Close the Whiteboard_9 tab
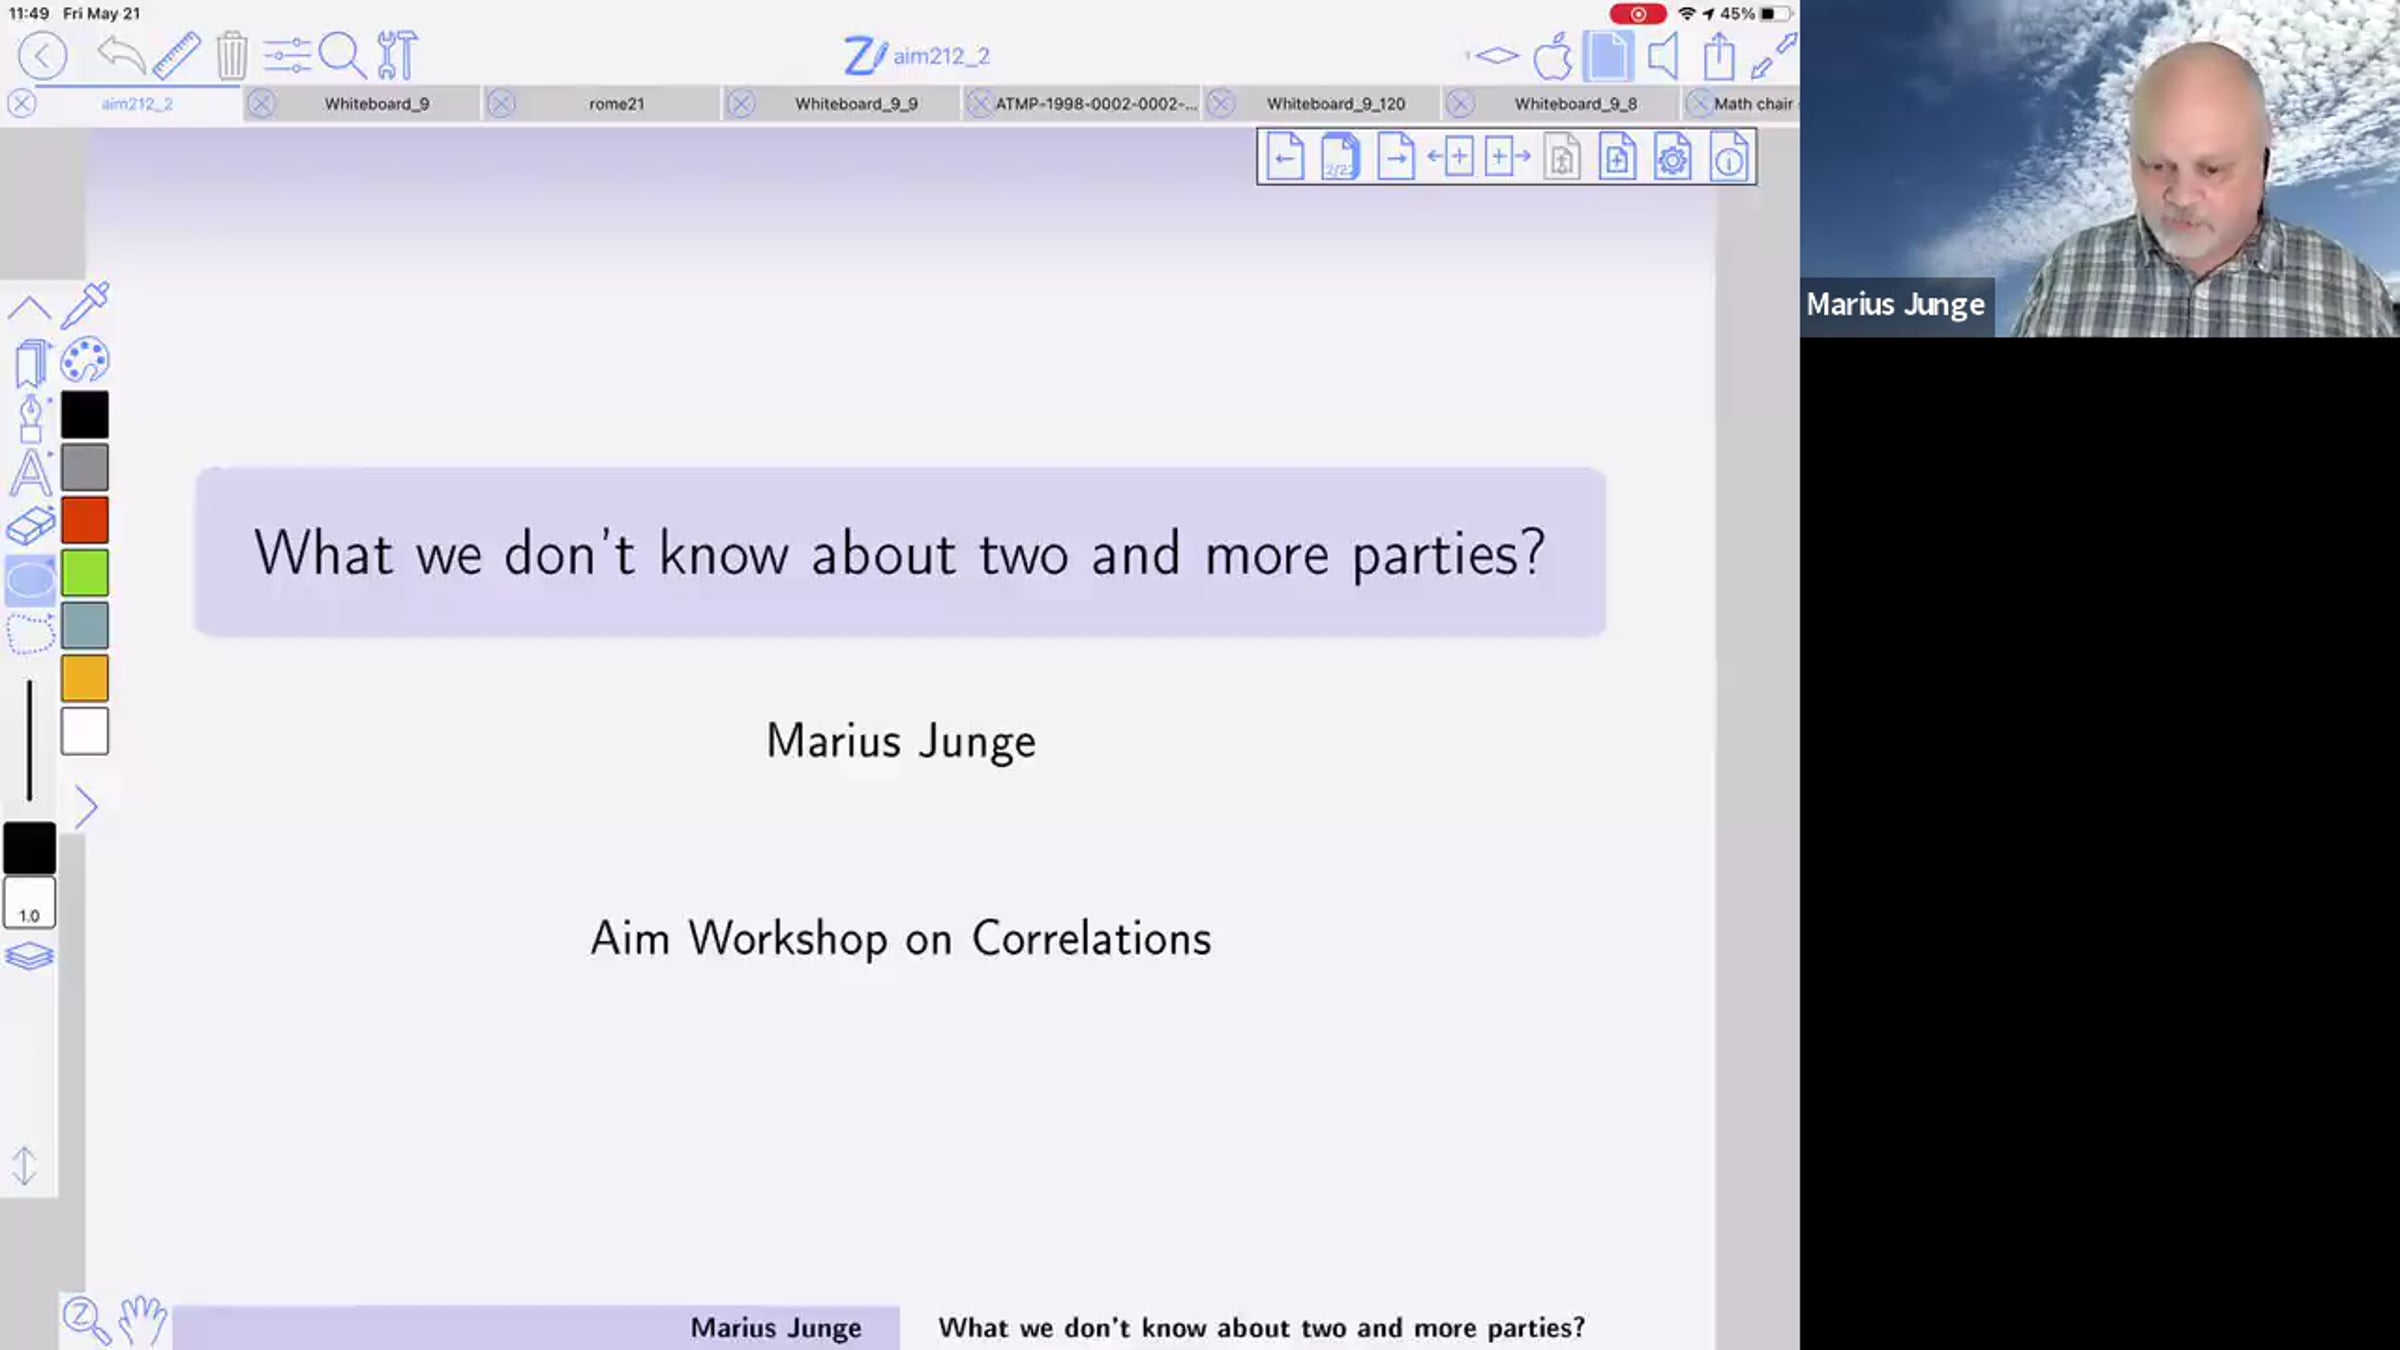 (261, 104)
